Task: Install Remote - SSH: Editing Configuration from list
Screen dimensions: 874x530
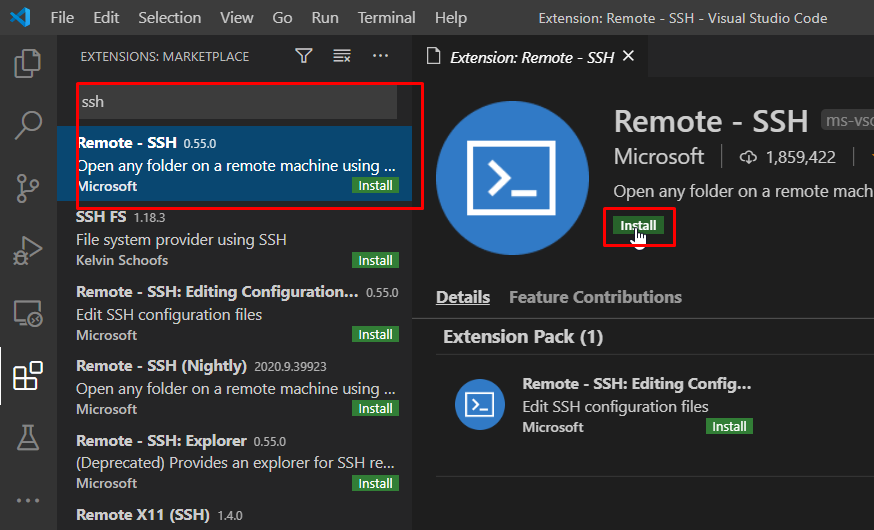Action: [x=375, y=334]
